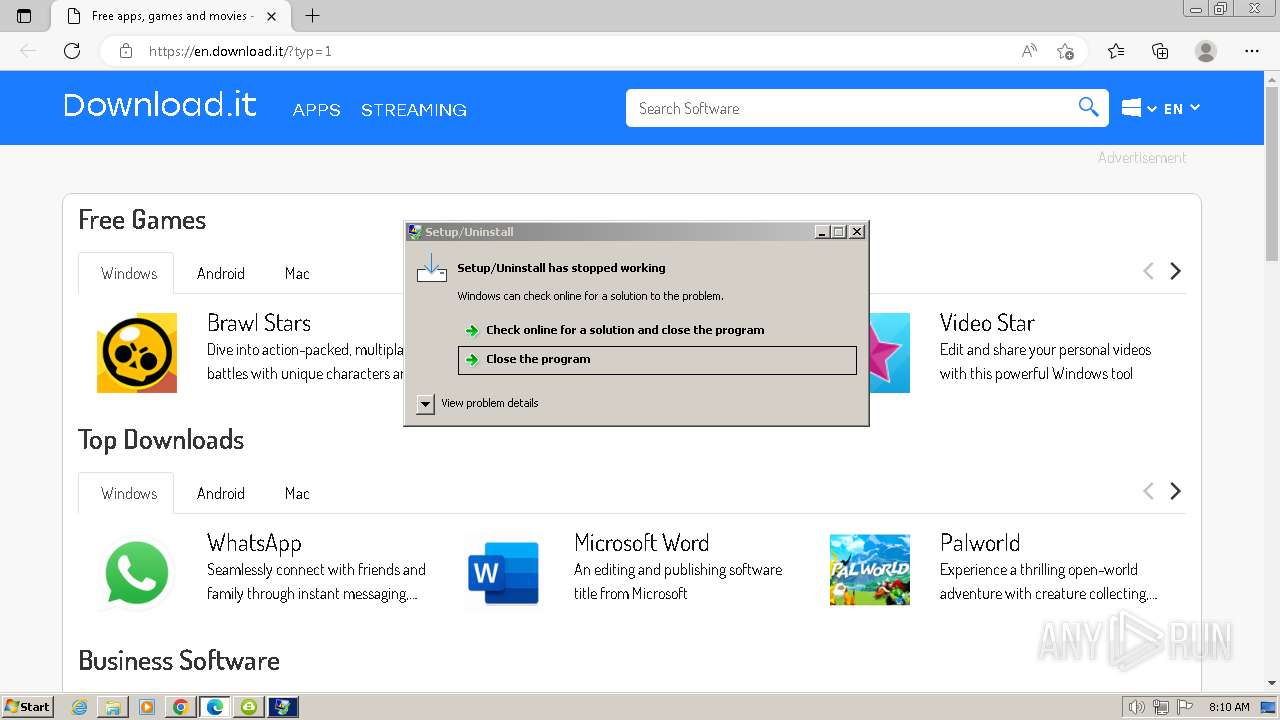Go to next Top Downloads with right arrow
The width and height of the screenshot is (1280, 720).
(1176, 491)
